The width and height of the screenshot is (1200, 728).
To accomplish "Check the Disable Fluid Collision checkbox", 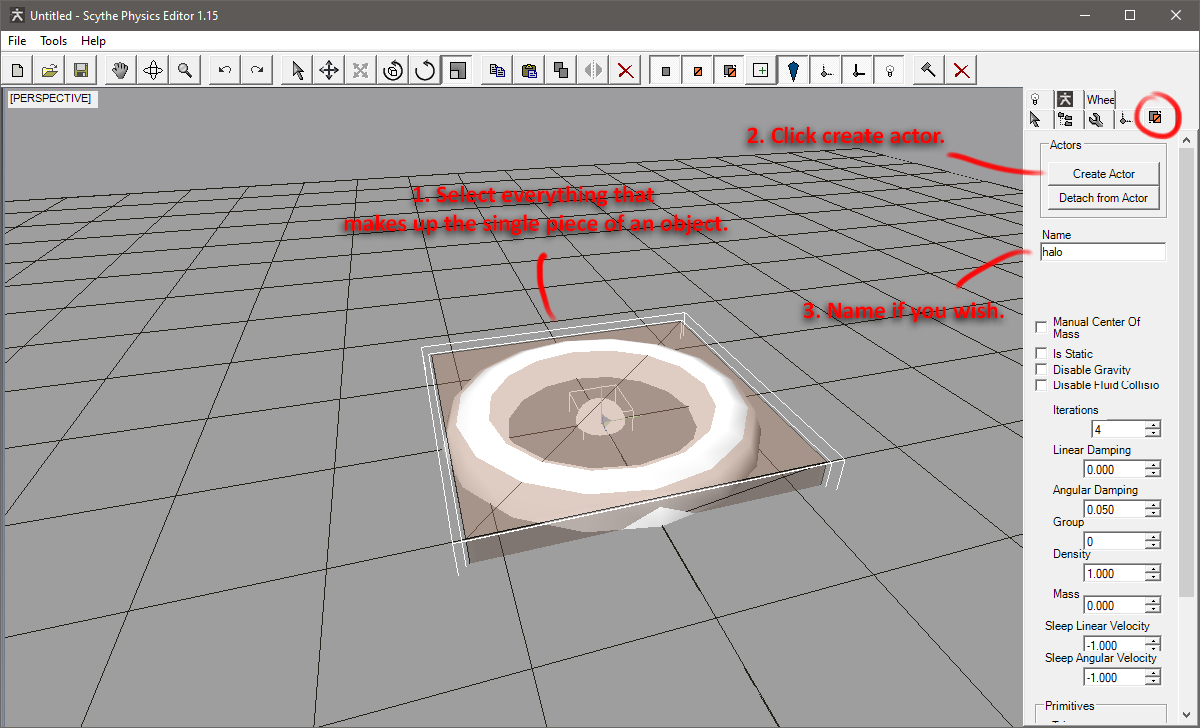I will tap(1042, 385).
